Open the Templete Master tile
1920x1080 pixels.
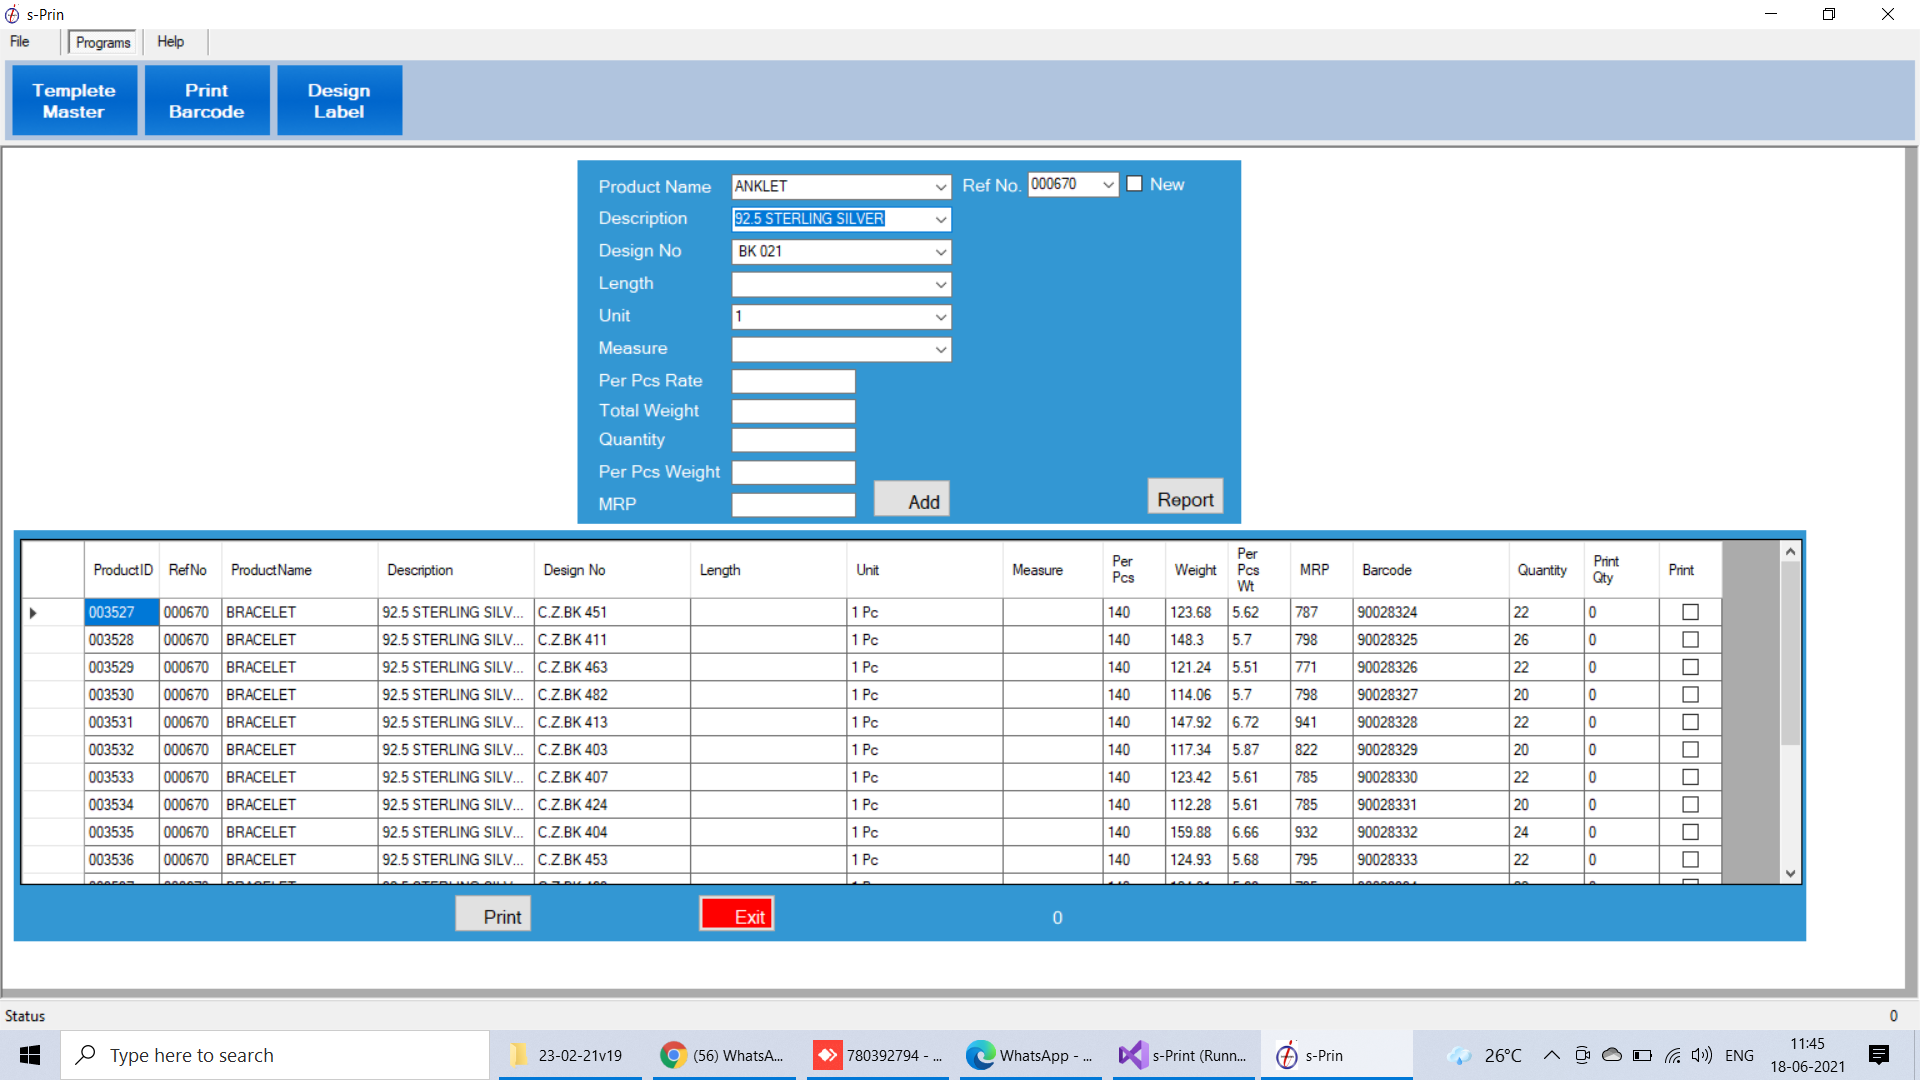[74, 101]
